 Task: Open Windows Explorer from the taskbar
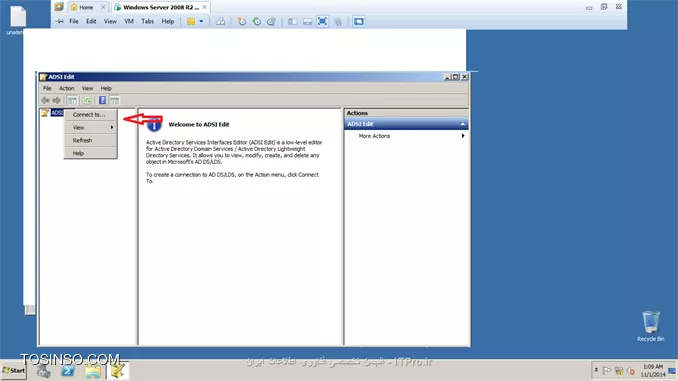point(93,371)
